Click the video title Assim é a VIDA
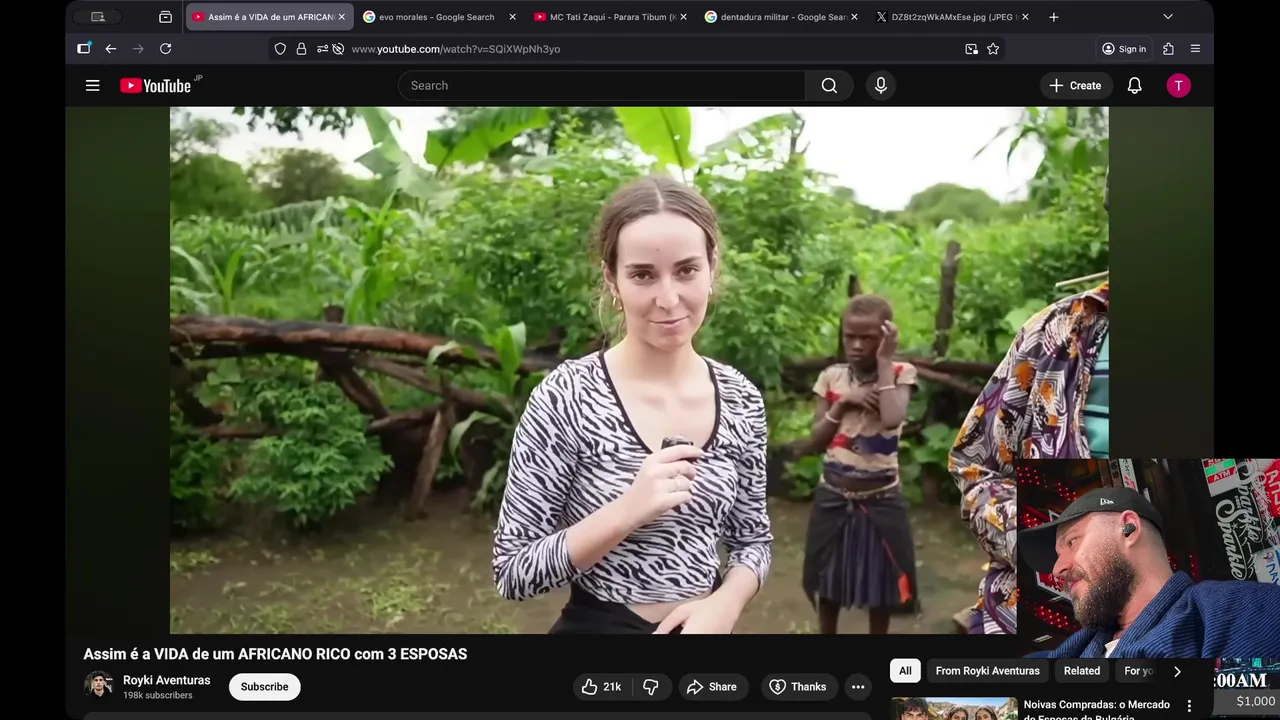Screen dimensions: 1280x720 pos(275,654)
